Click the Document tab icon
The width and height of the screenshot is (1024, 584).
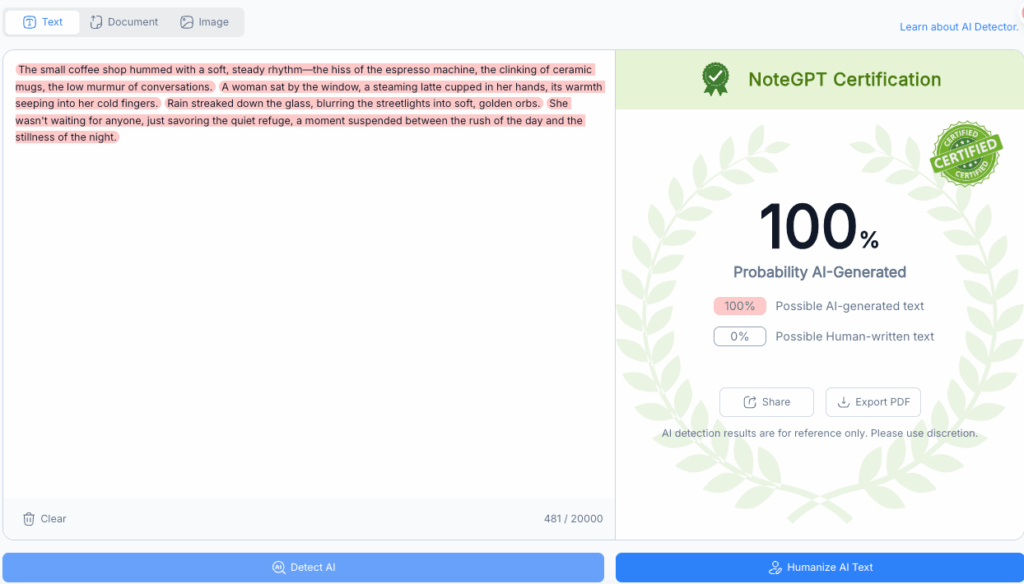(96, 22)
